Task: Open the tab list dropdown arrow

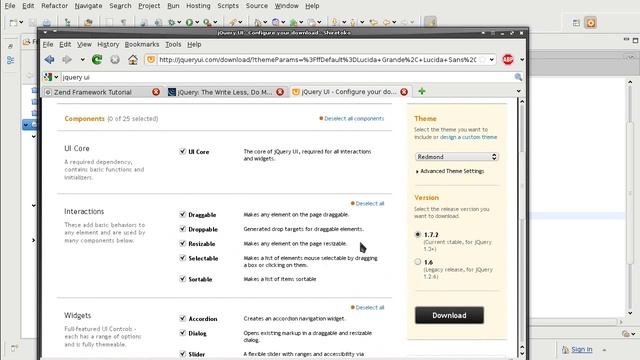Action: pyautogui.click(x=518, y=91)
